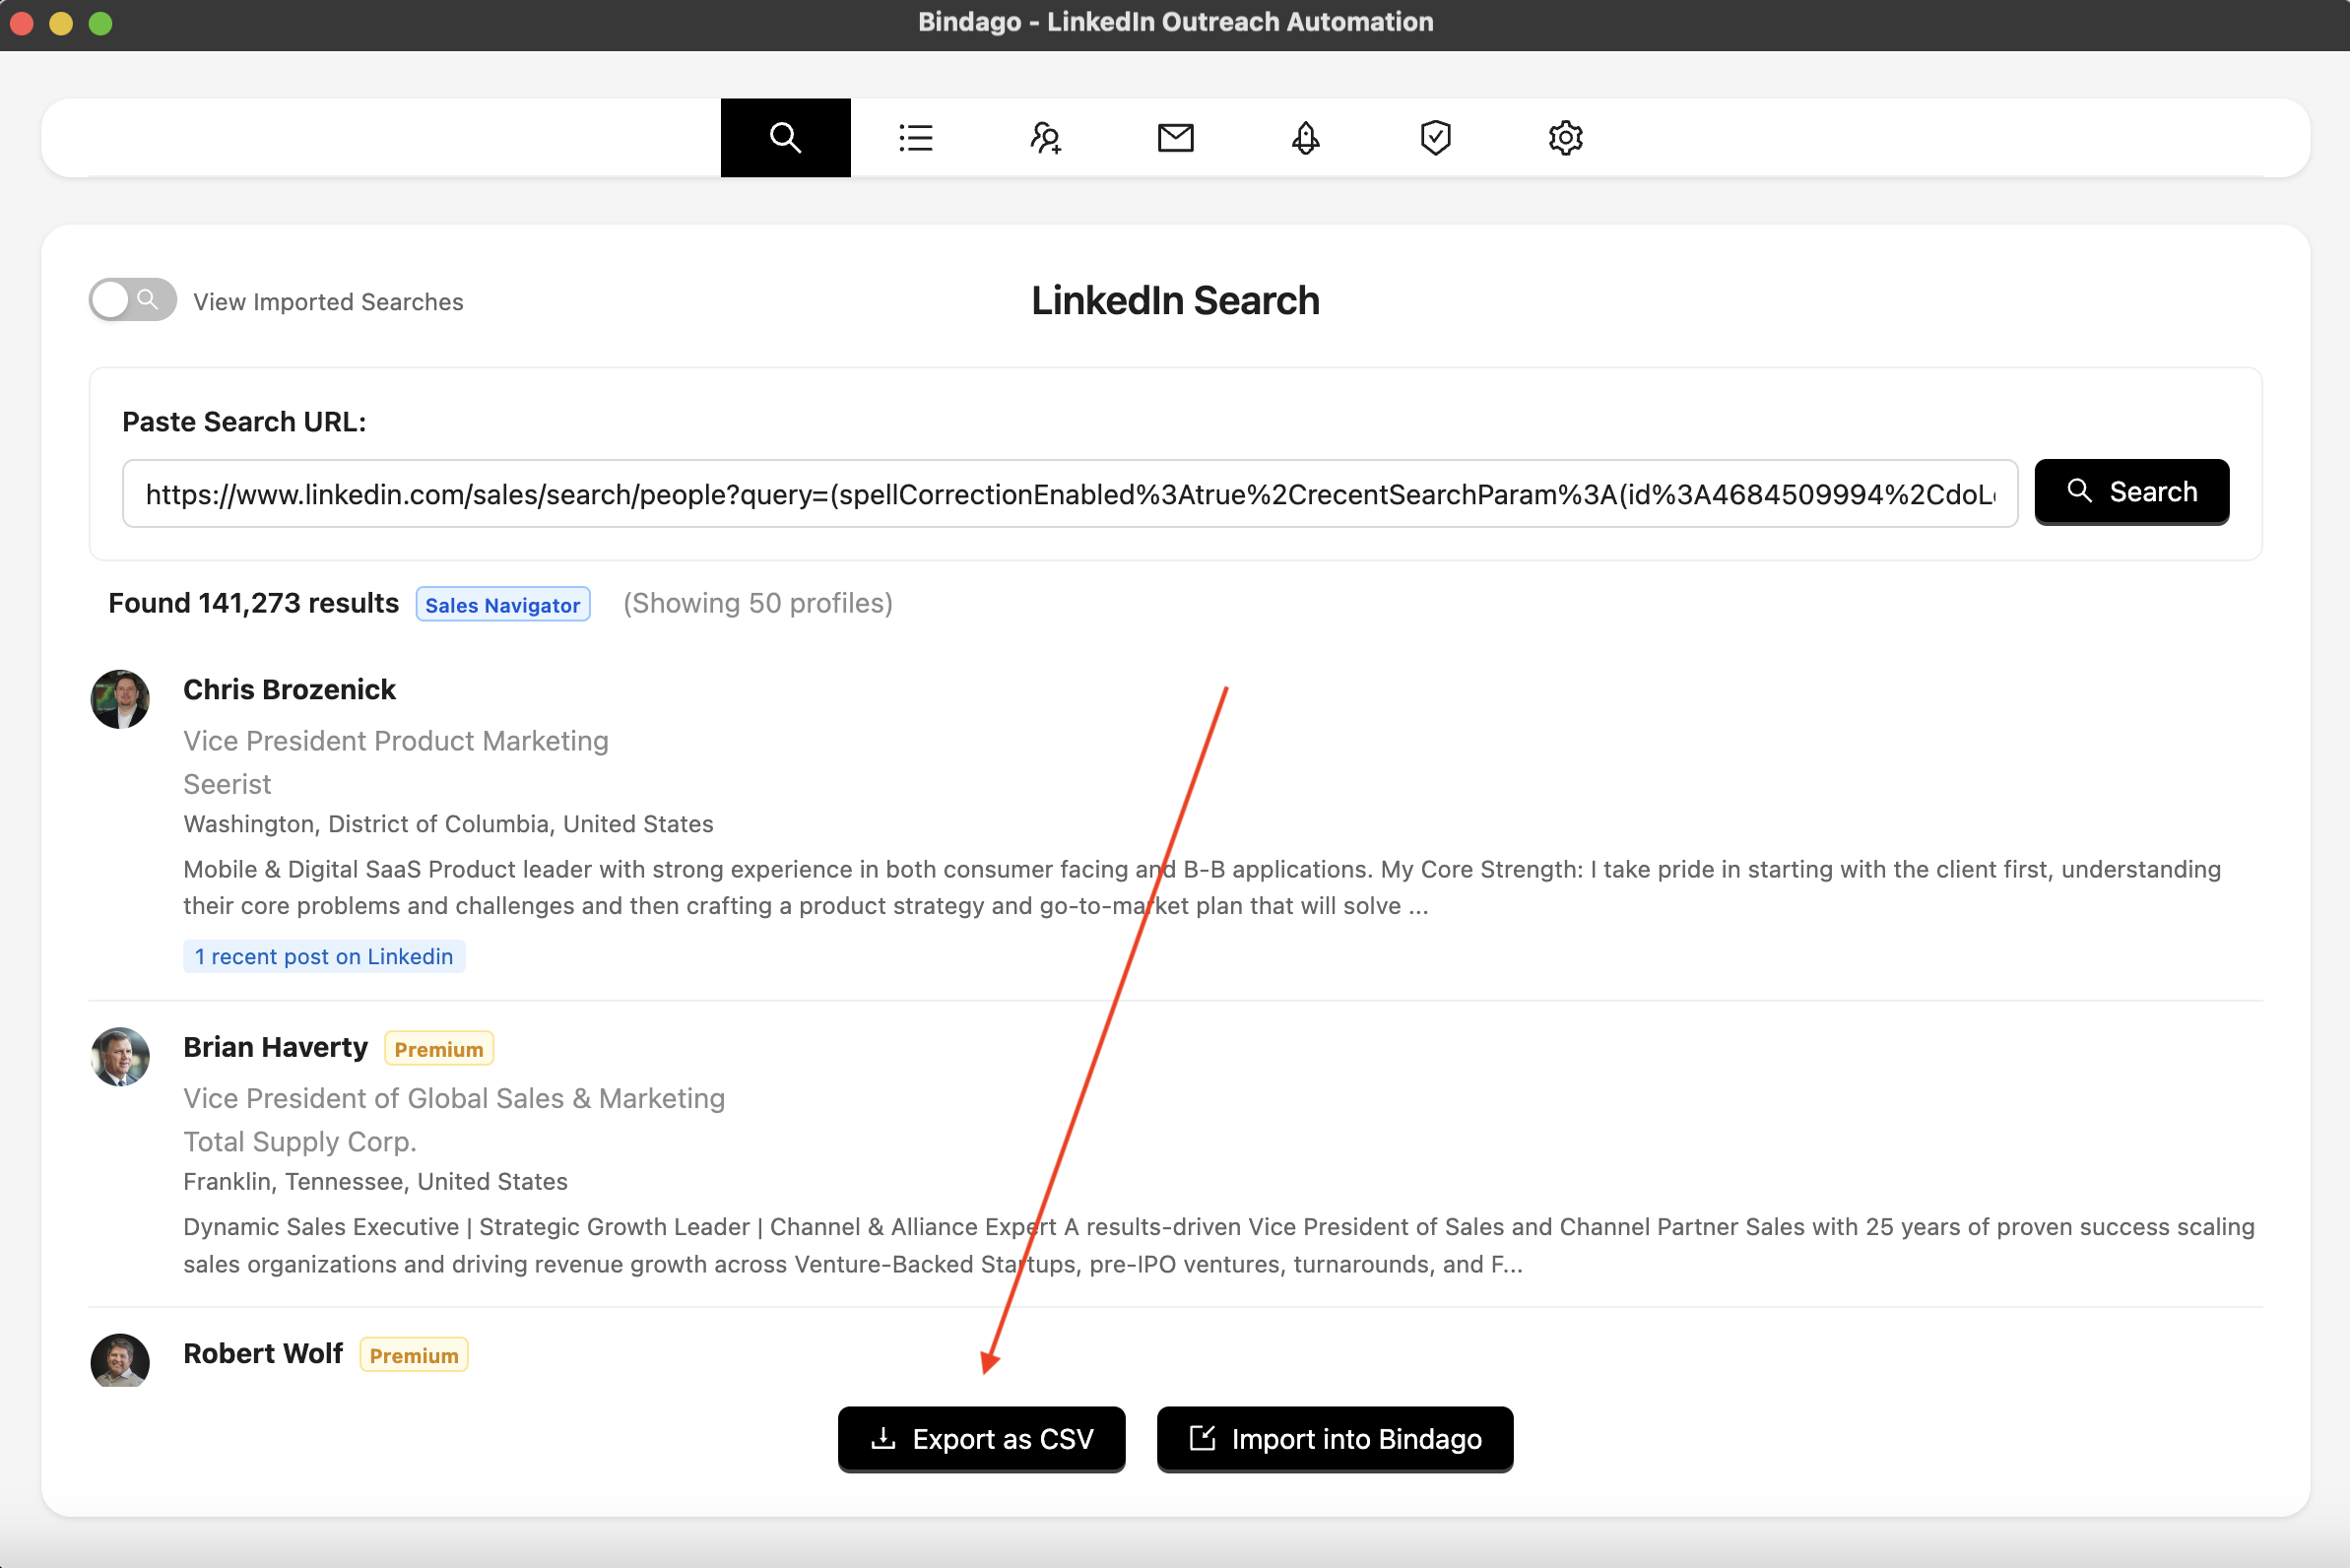Click Washington, District of Columbia location
This screenshot has height=1568, width=2350.
(448, 824)
